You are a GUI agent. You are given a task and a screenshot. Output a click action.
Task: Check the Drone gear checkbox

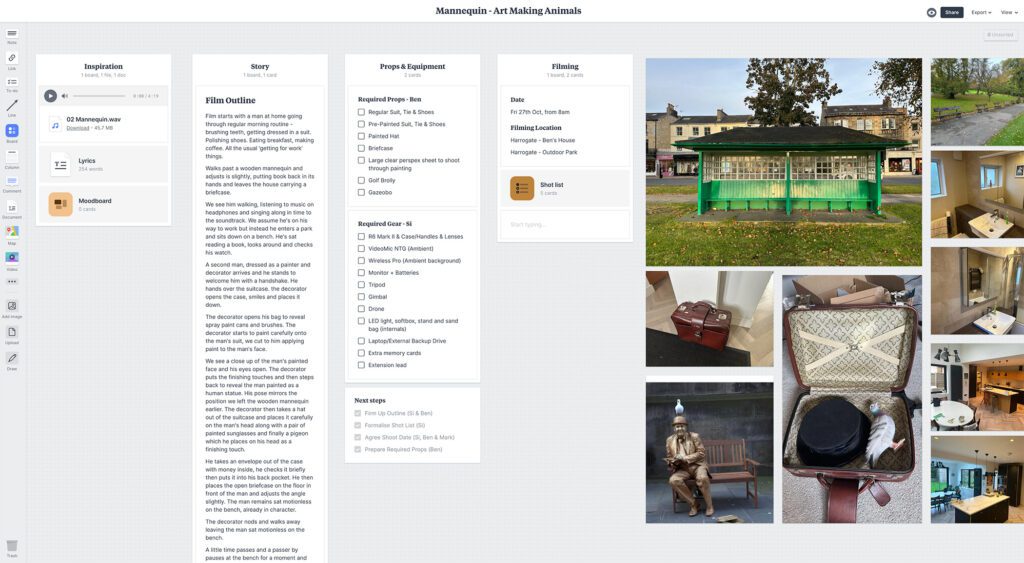click(x=361, y=309)
